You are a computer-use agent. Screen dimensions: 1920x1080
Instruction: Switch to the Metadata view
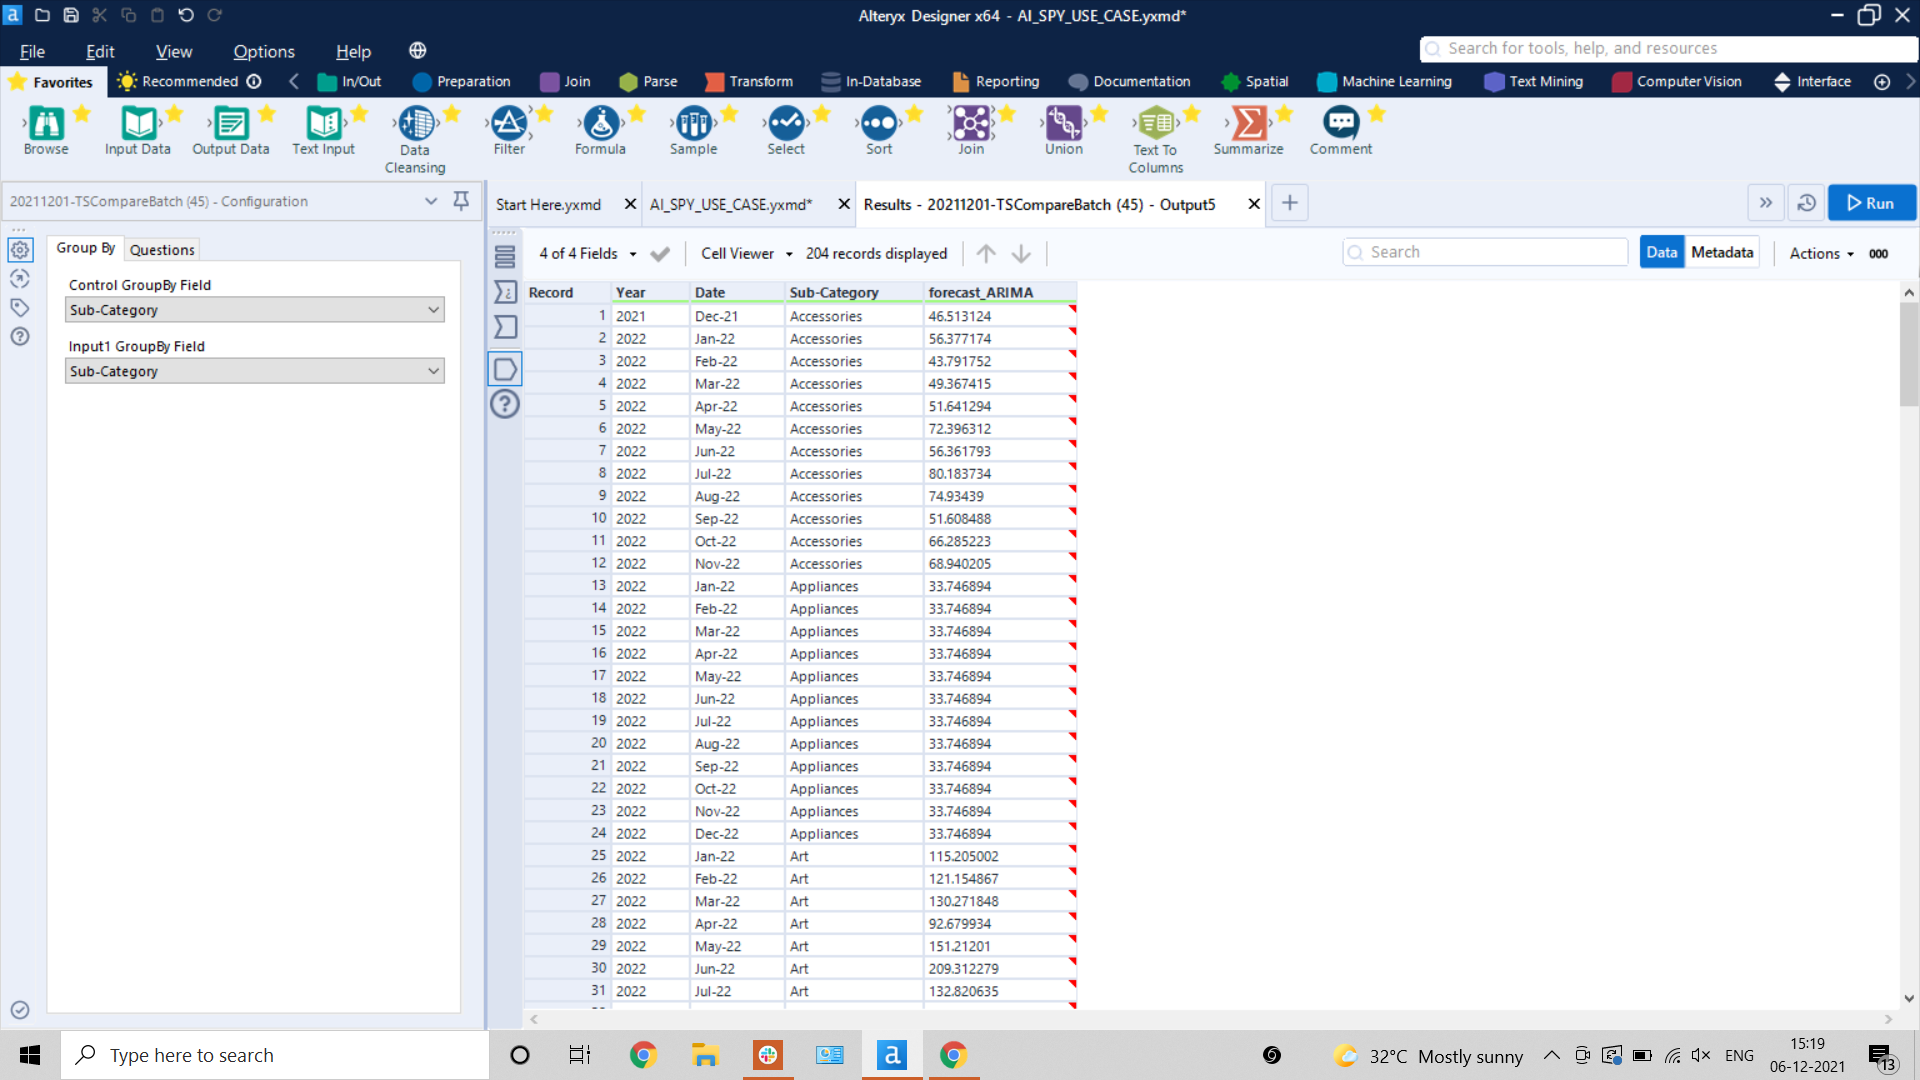tap(1721, 252)
